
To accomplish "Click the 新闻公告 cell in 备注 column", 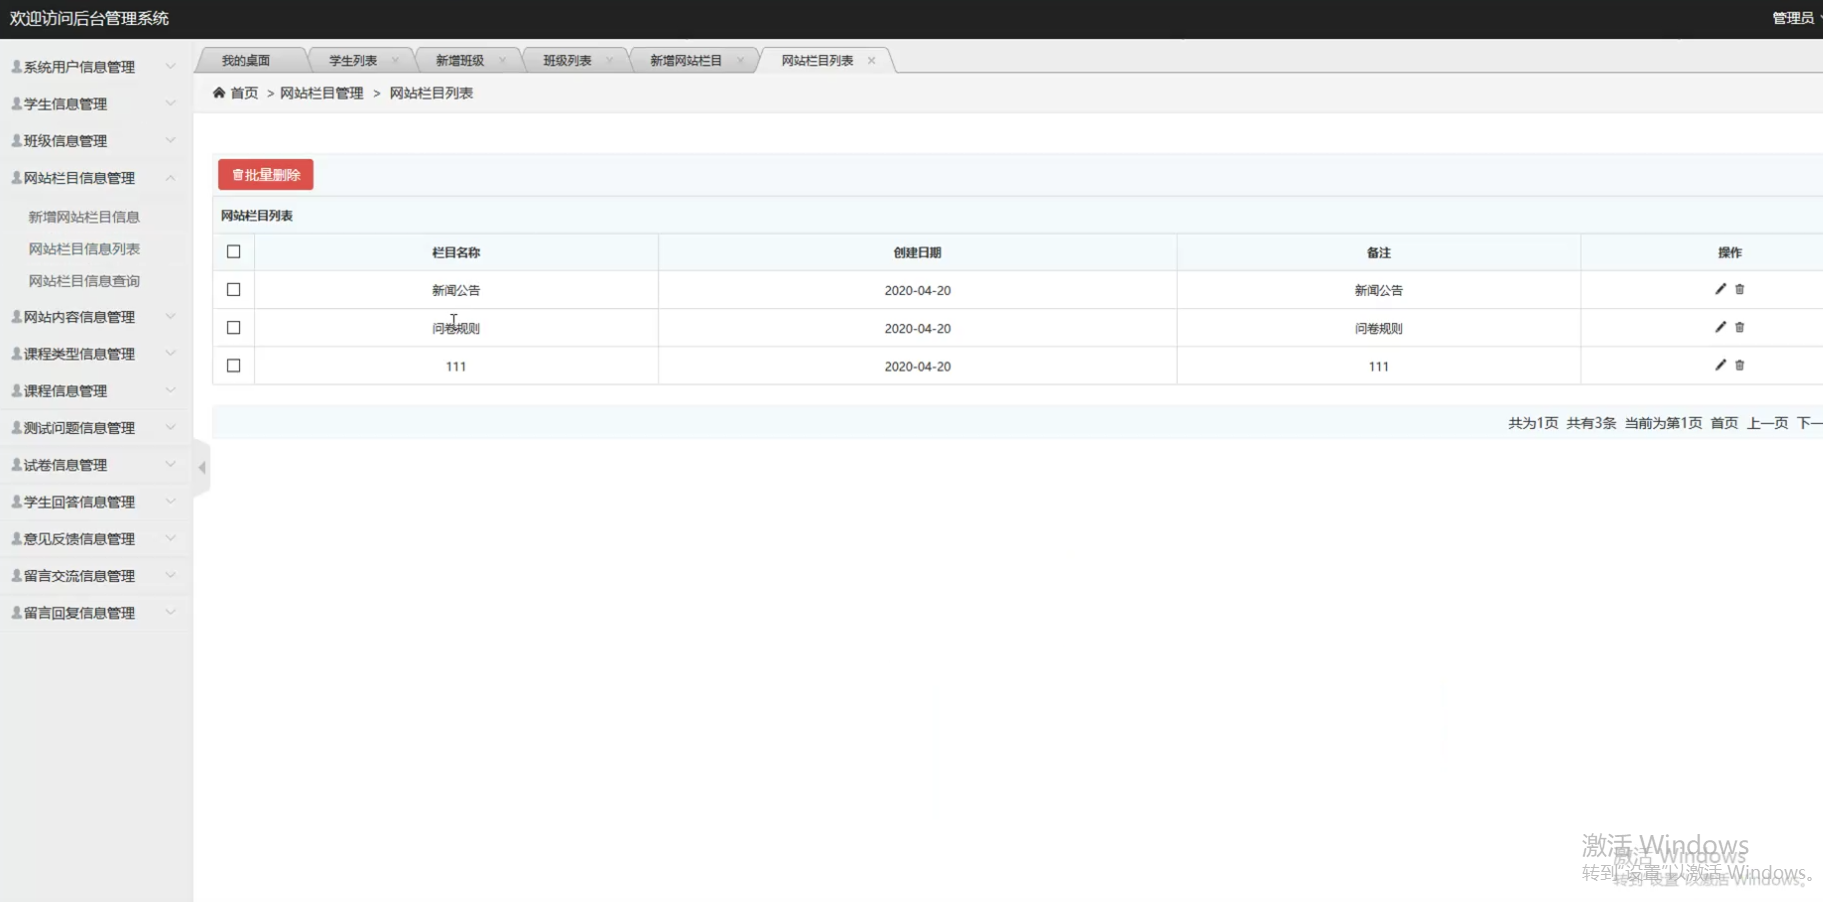I will click(x=1379, y=290).
